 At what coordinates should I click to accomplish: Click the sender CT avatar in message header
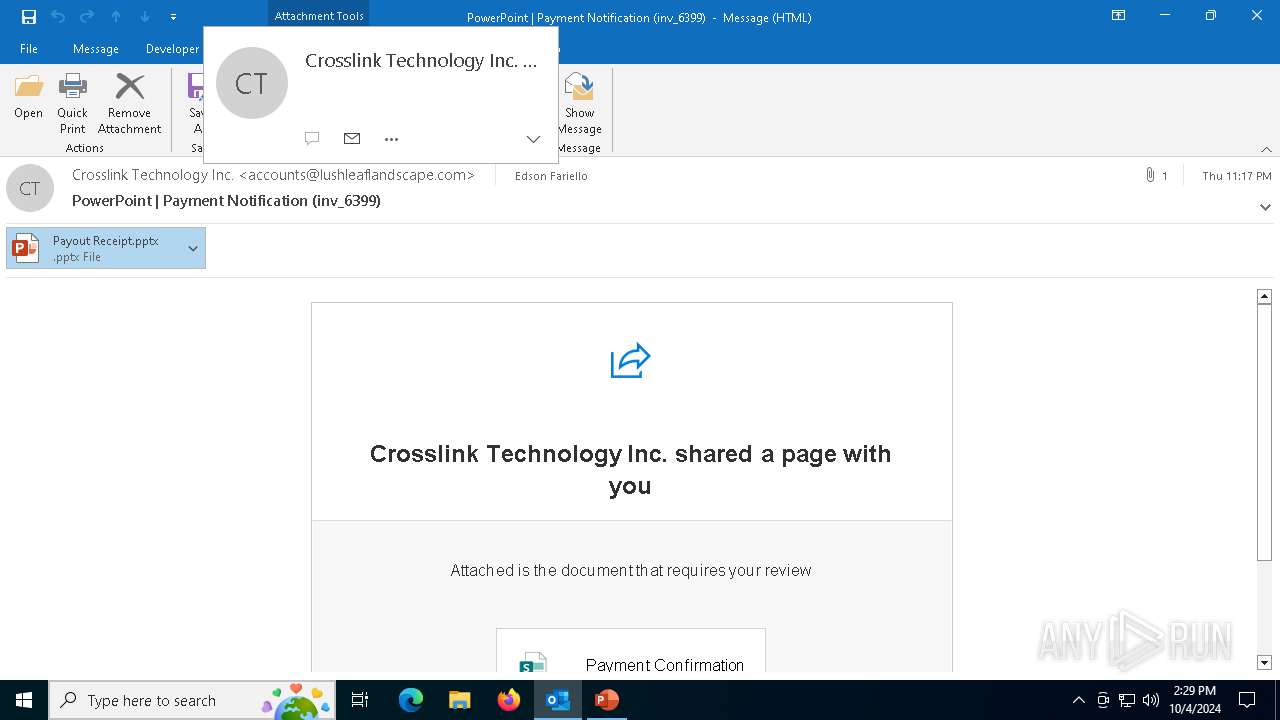[x=30, y=188]
